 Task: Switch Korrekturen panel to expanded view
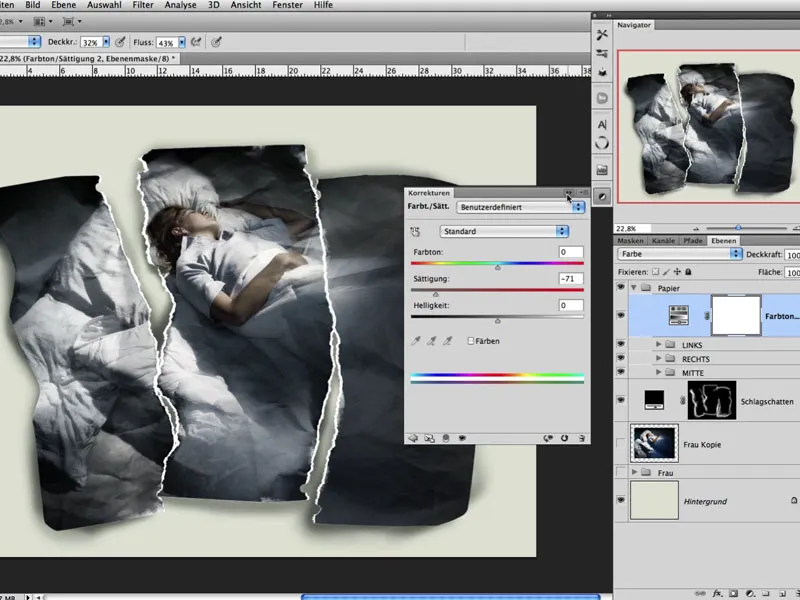[430, 438]
